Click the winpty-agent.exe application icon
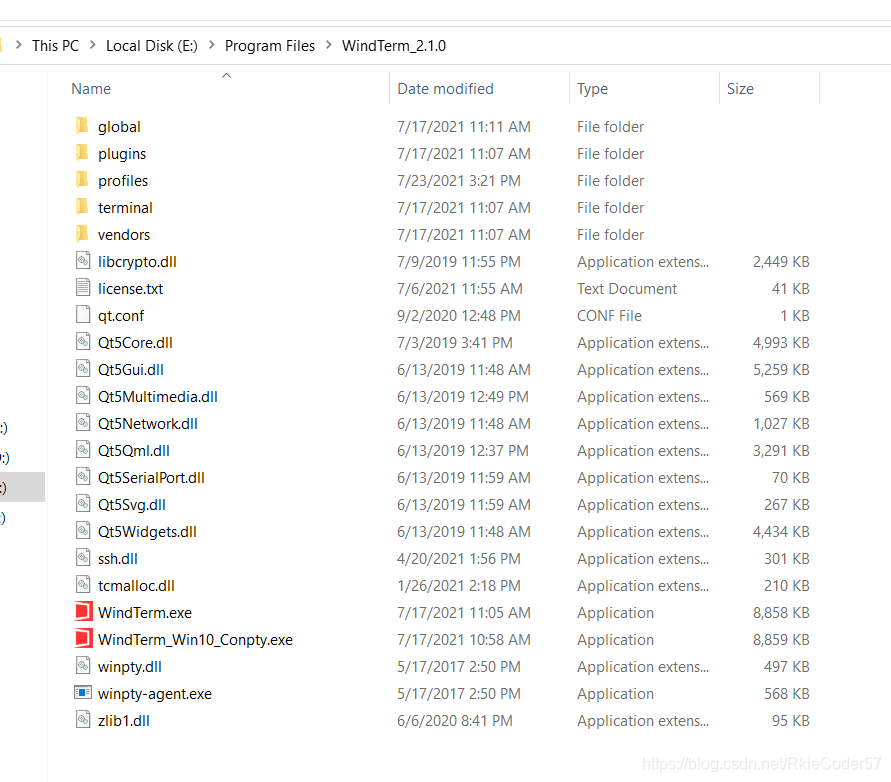The width and height of the screenshot is (891, 782). [x=83, y=693]
